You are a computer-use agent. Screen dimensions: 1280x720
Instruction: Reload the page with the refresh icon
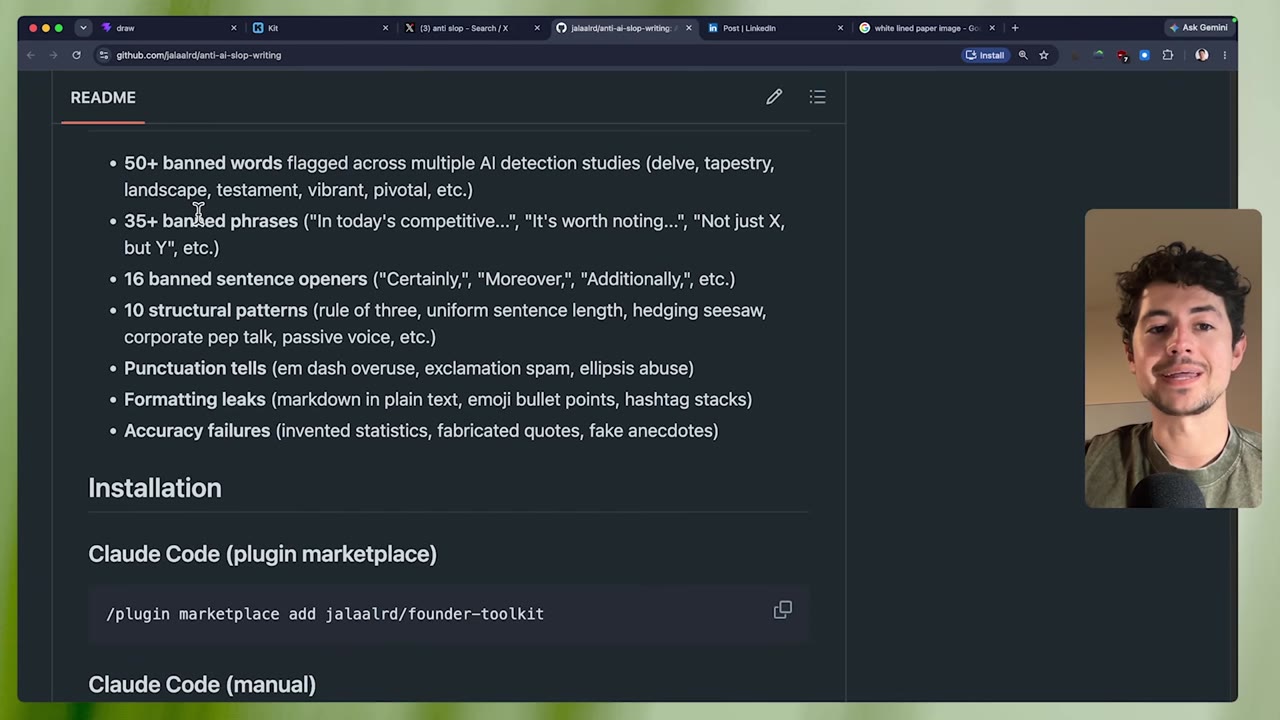coord(76,55)
